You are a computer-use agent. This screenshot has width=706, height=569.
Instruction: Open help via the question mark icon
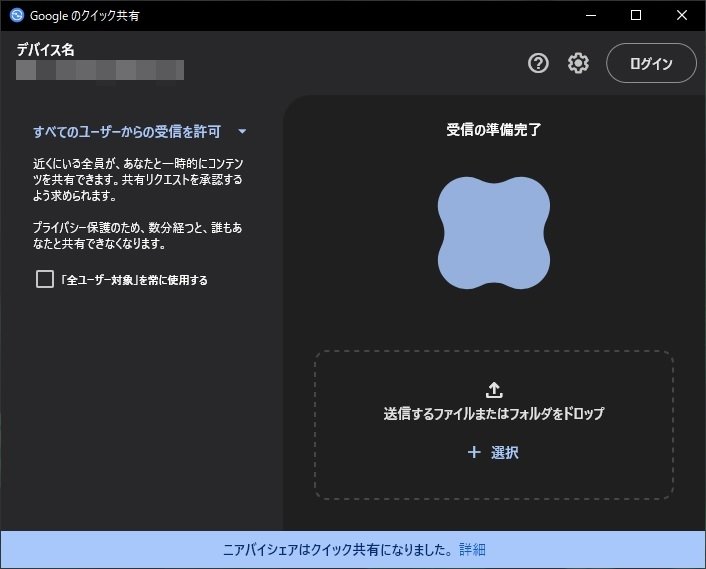[x=538, y=63]
